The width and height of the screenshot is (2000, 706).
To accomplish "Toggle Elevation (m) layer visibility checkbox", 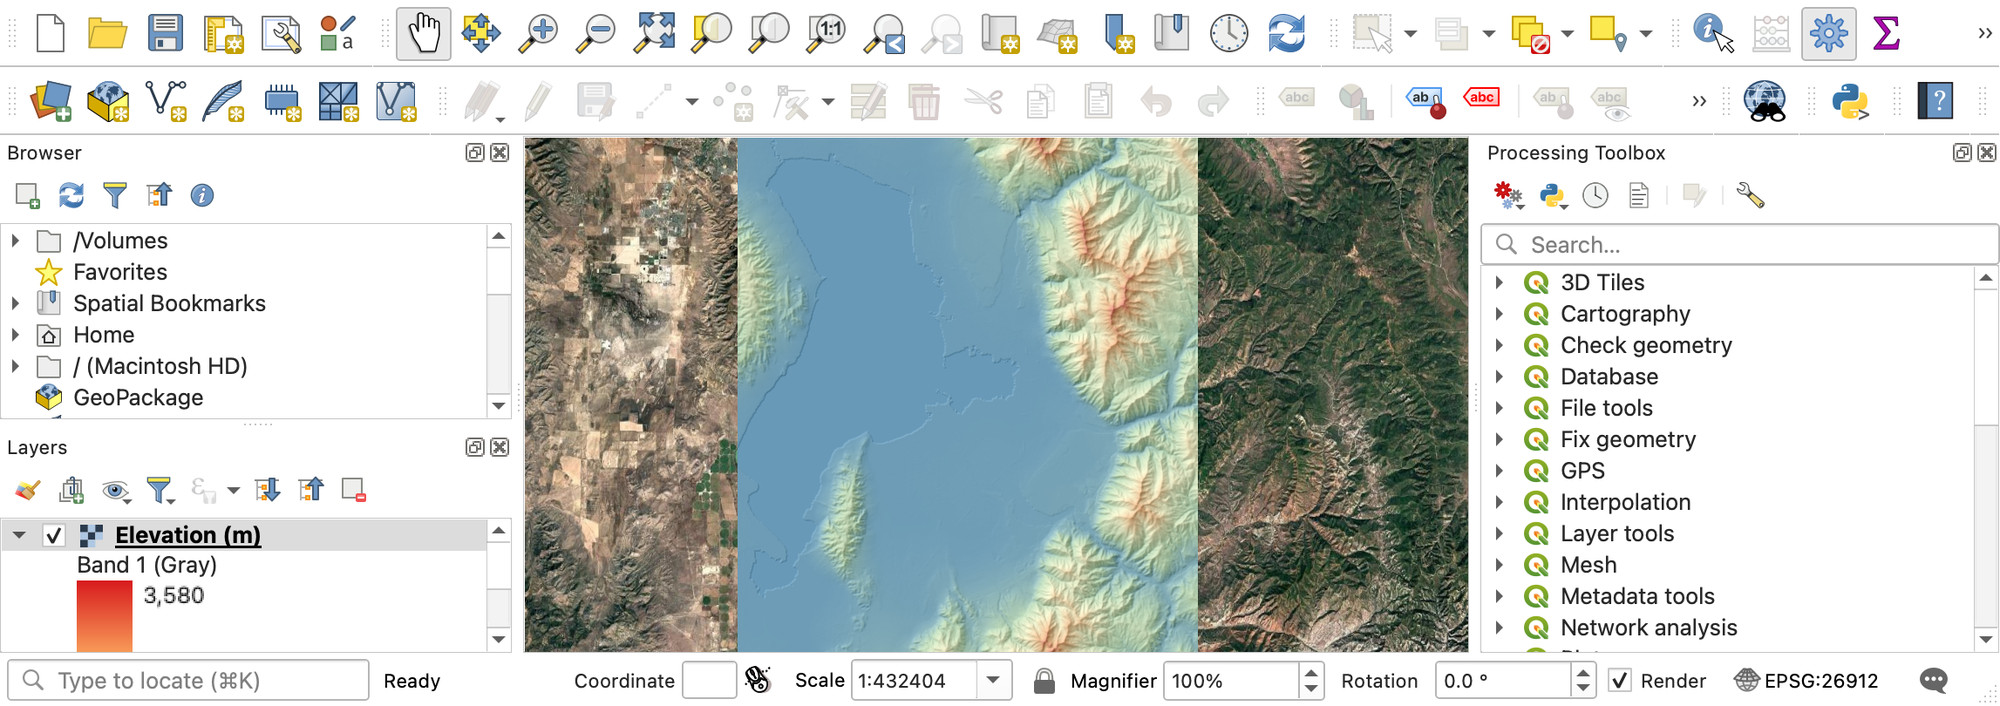I will click(54, 536).
